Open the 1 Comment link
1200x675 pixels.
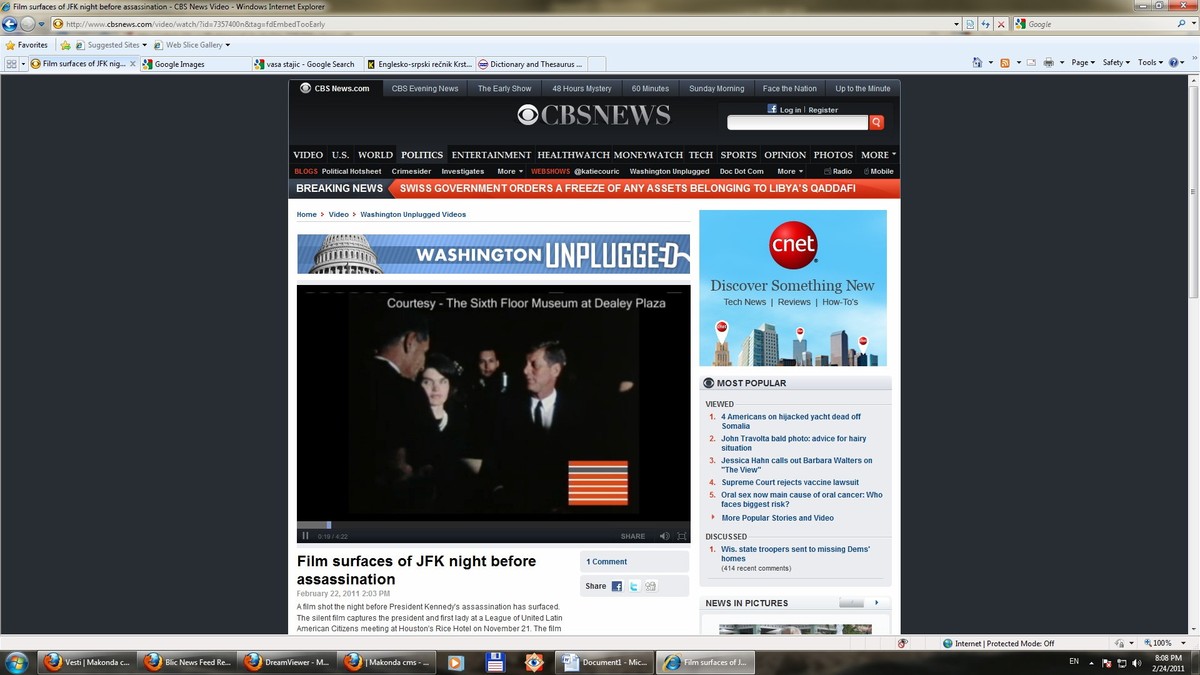(x=607, y=562)
